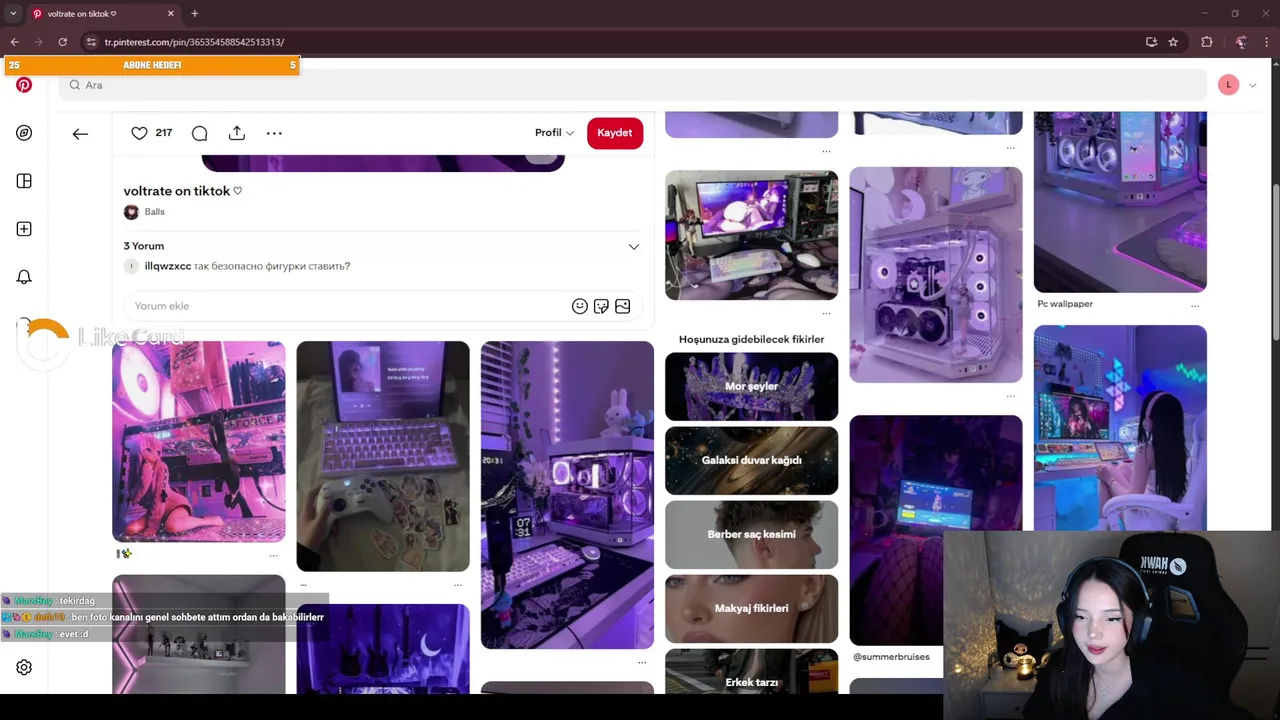Open notifications bell in left sidebar
The width and height of the screenshot is (1280, 720).
(24, 277)
